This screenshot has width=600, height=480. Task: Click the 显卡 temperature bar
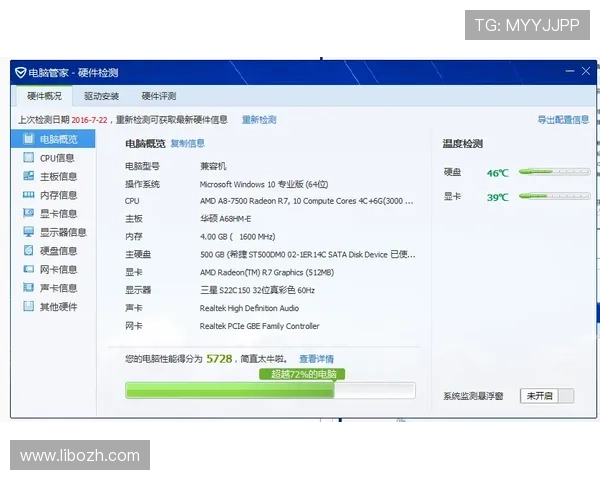(554, 196)
